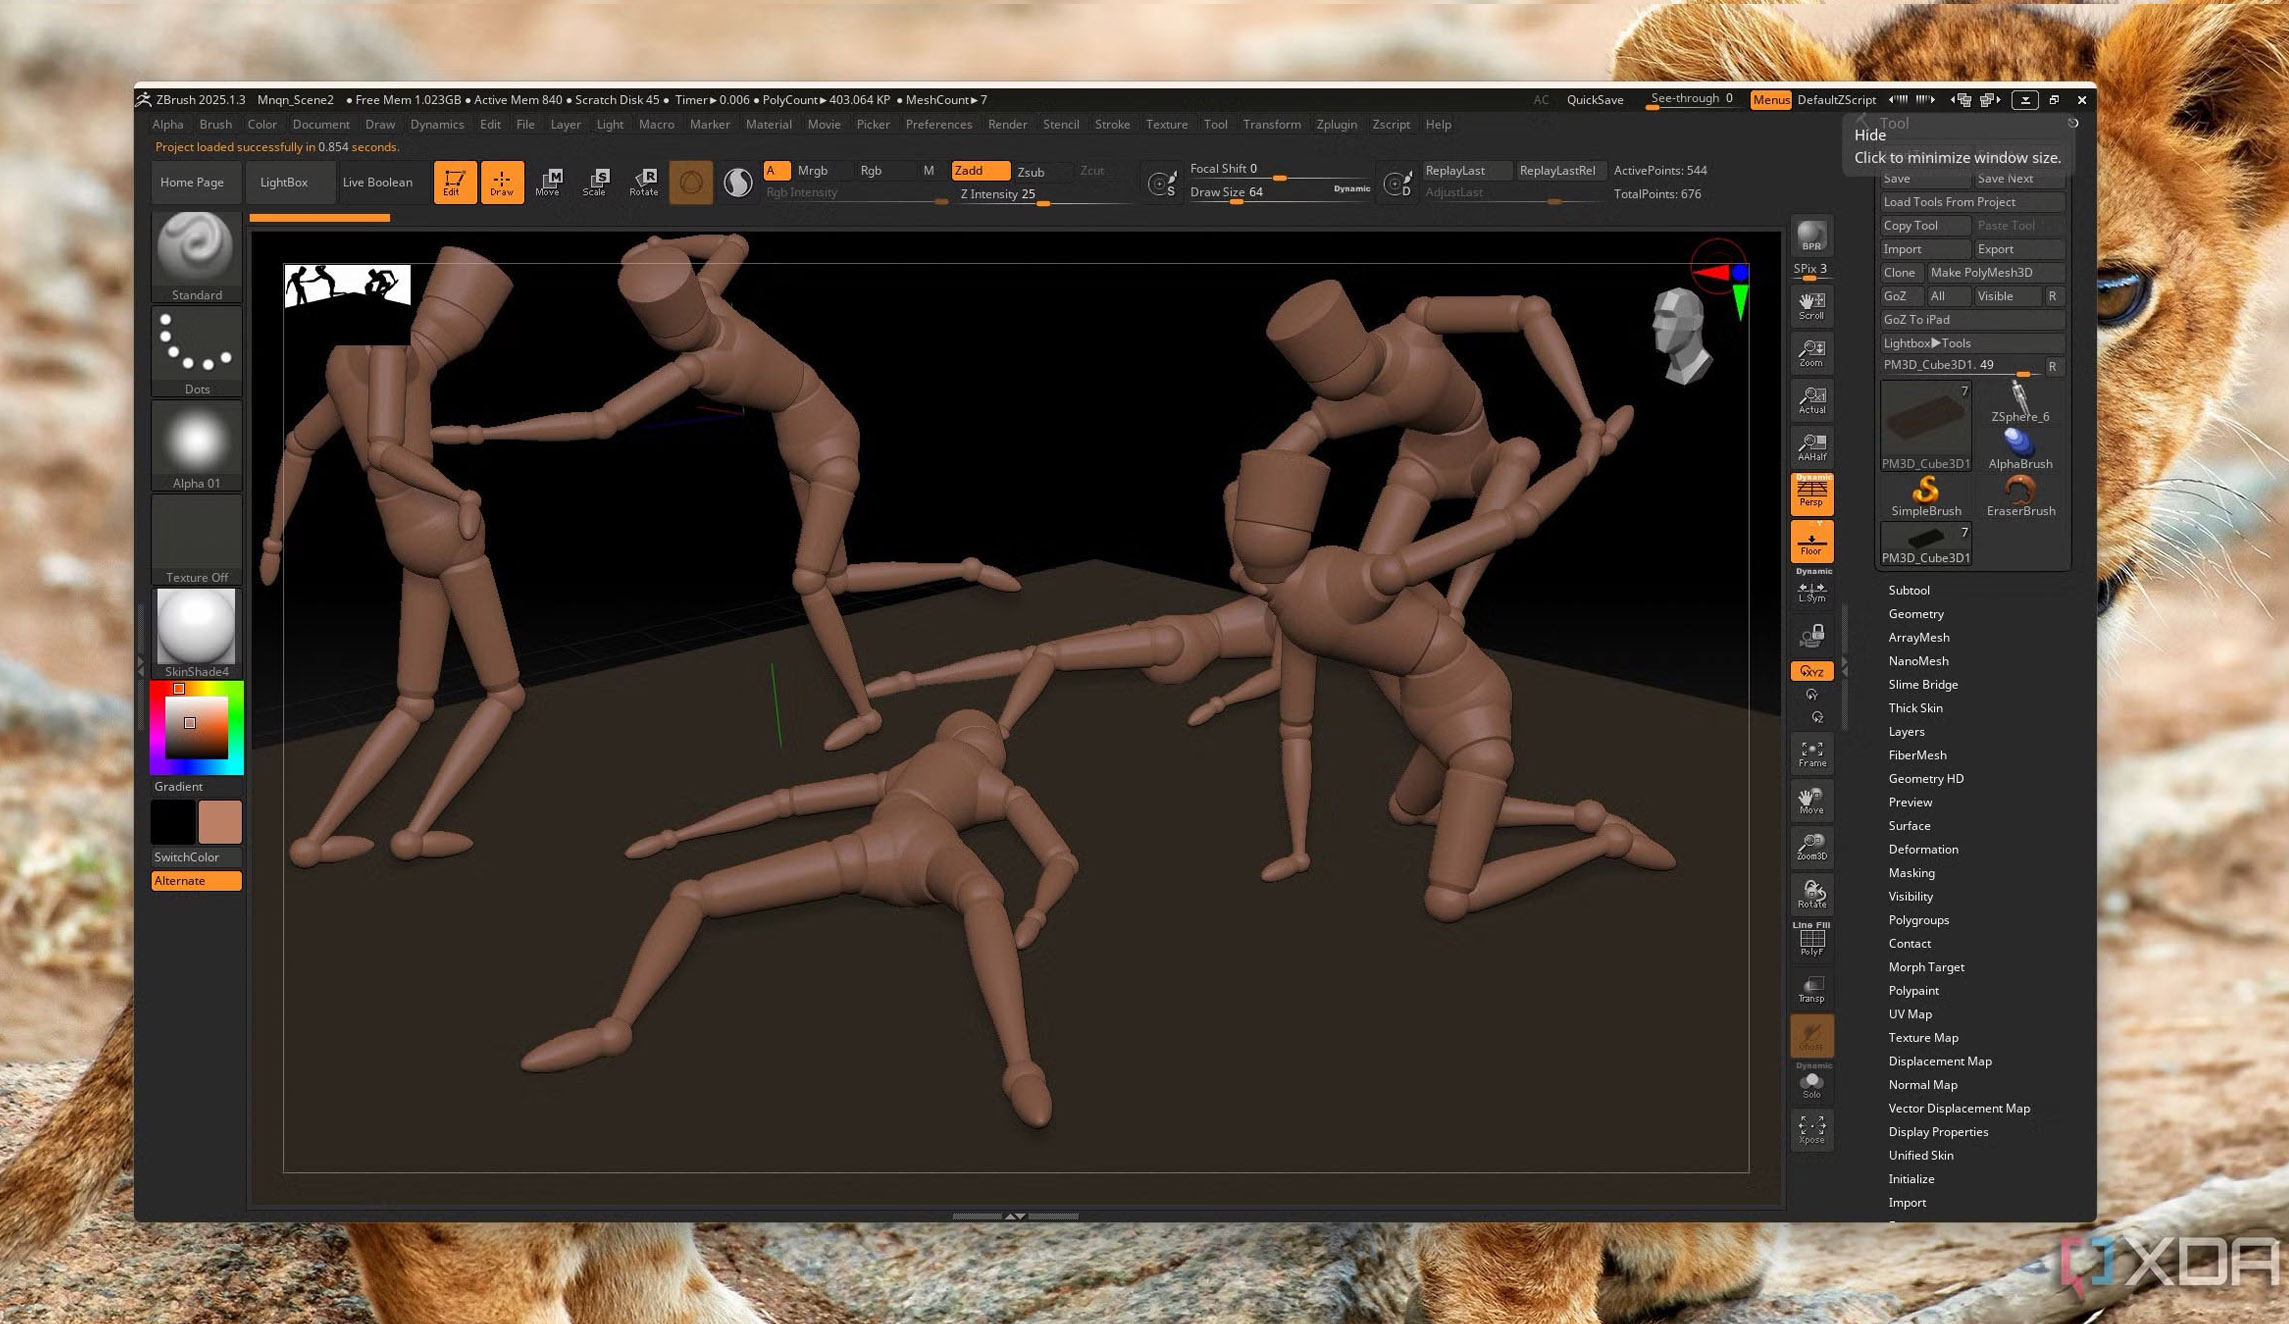Open the Preferences menu
Image resolution: width=2289 pixels, height=1324 pixels.
click(938, 124)
